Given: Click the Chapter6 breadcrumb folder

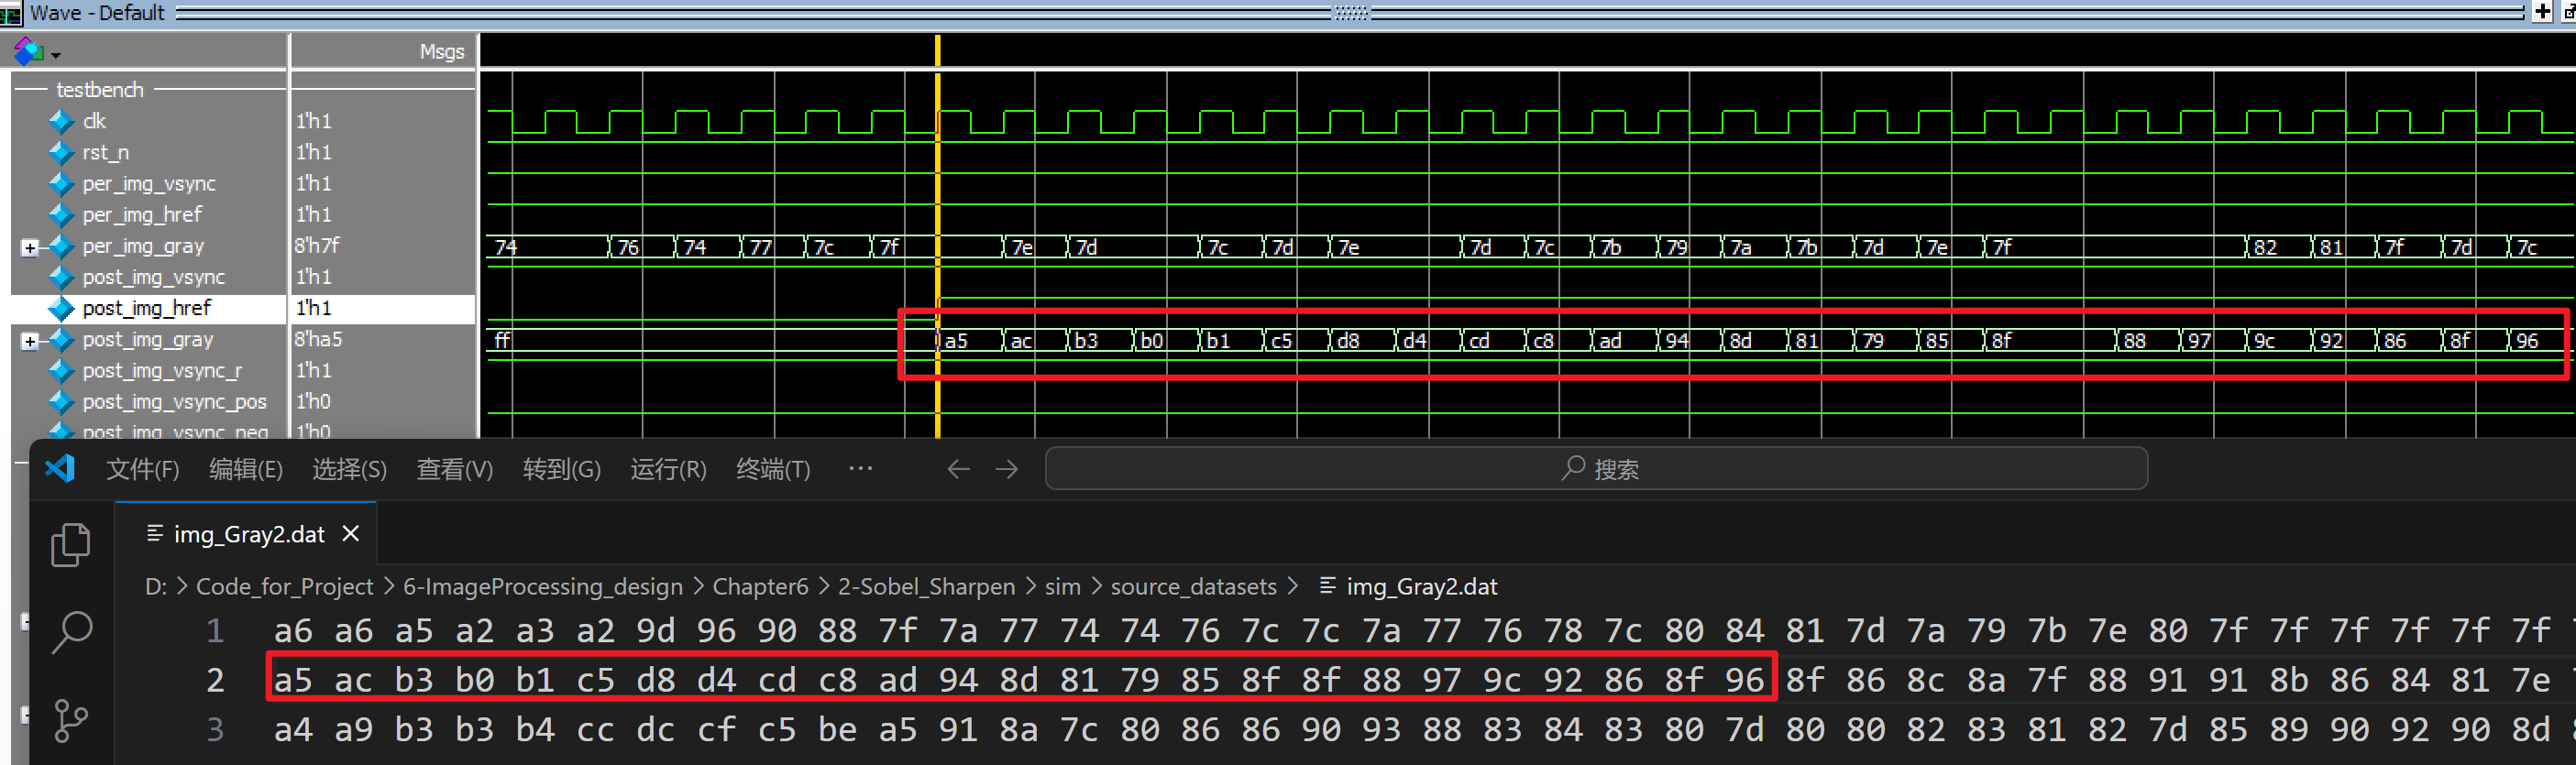Looking at the screenshot, I should point(759,587).
